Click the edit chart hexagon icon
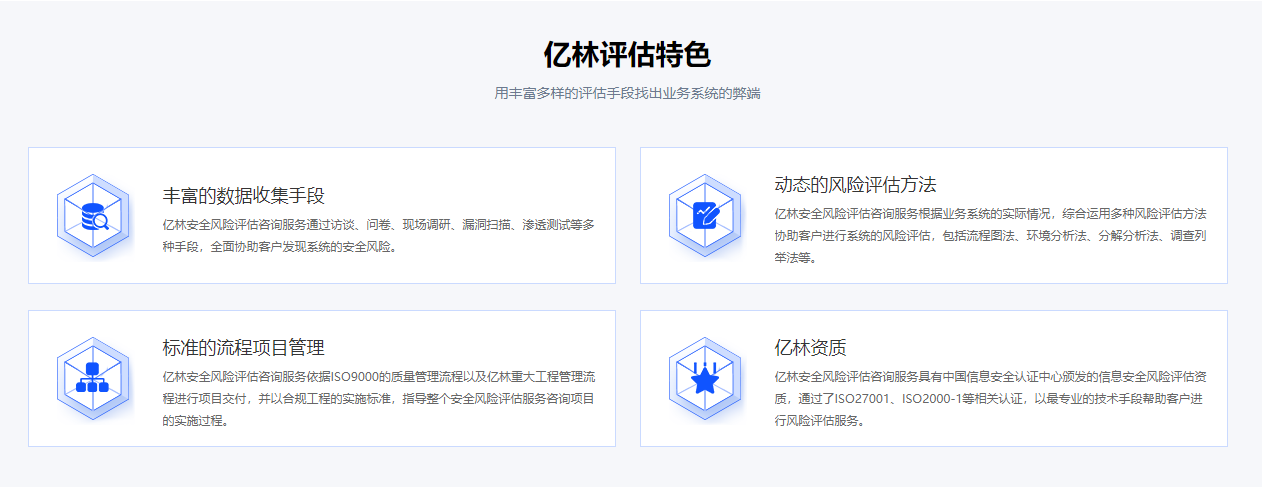This screenshot has width=1262, height=487. (x=705, y=215)
